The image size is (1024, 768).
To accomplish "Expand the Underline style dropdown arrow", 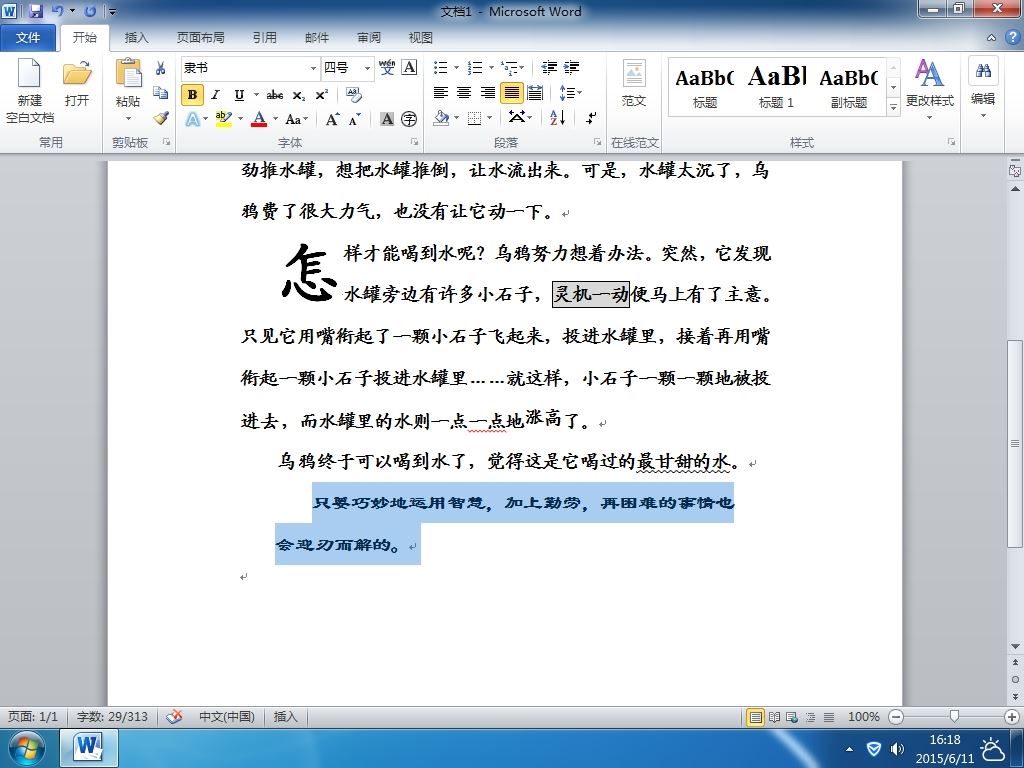I will 256,95.
